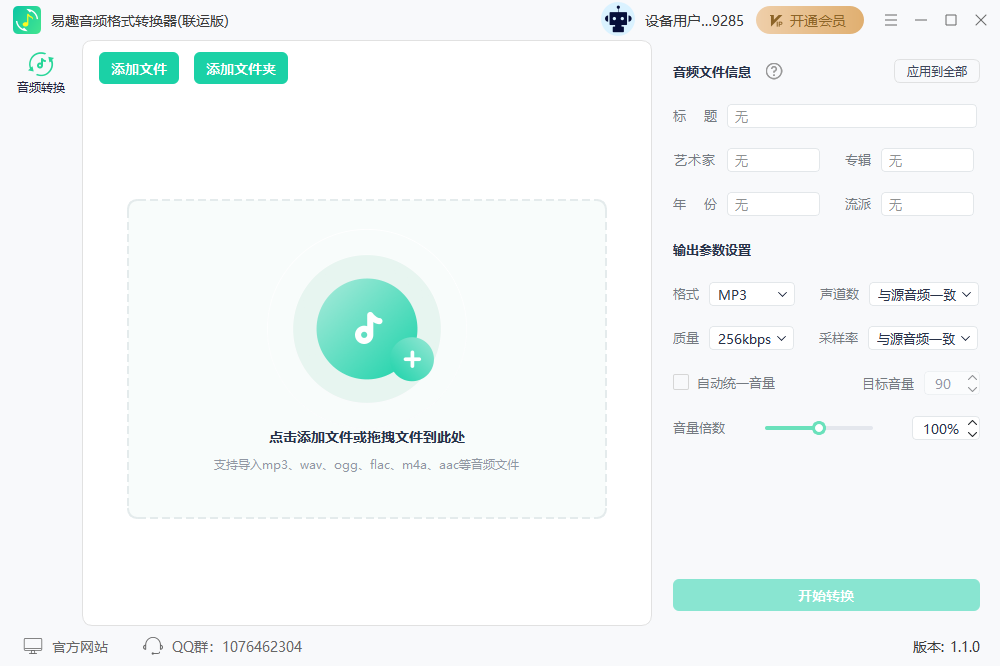The image size is (1000, 666).
Task: Click the app logo in title bar
Action: pyautogui.click(x=27, y=20)
